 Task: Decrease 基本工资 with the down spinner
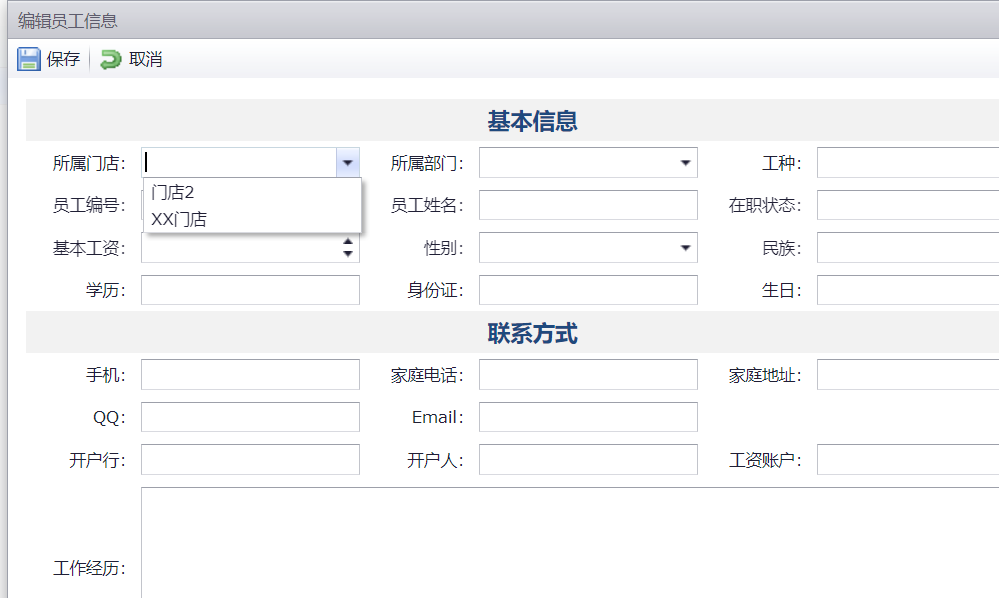click(x=348, y=253)
